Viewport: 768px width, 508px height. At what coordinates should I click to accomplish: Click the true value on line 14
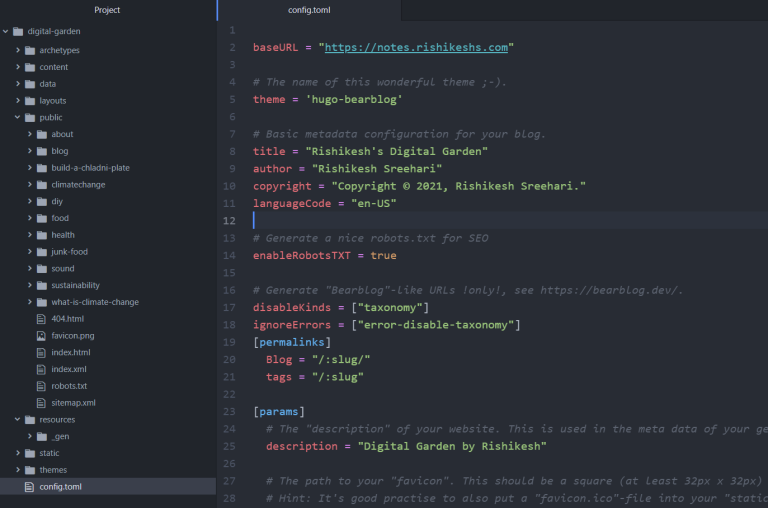(x=383, y=255)
